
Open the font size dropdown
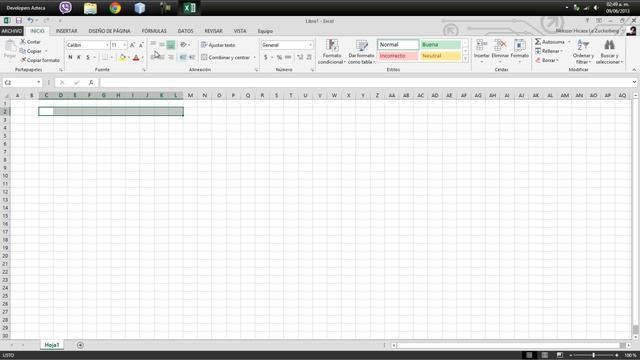pyautogui.click(x=124, y=45)
